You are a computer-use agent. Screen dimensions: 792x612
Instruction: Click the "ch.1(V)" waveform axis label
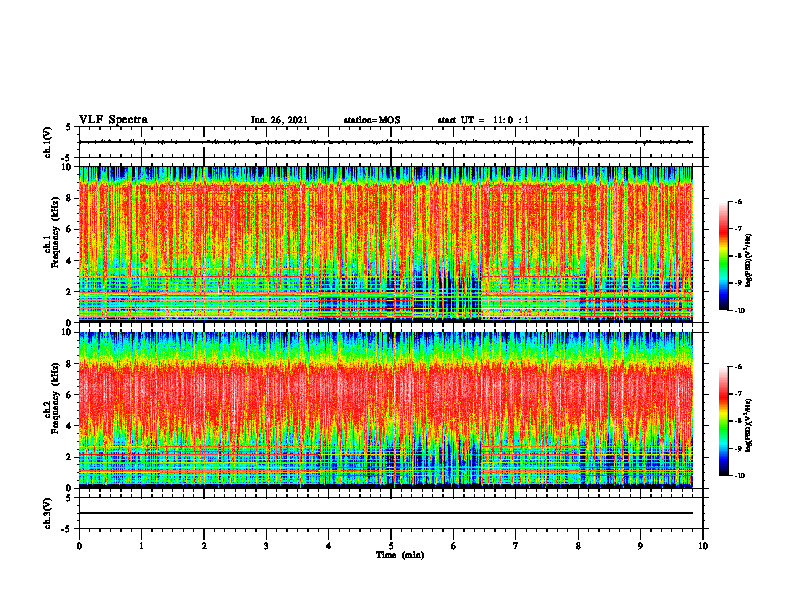[x=47, y=142]
